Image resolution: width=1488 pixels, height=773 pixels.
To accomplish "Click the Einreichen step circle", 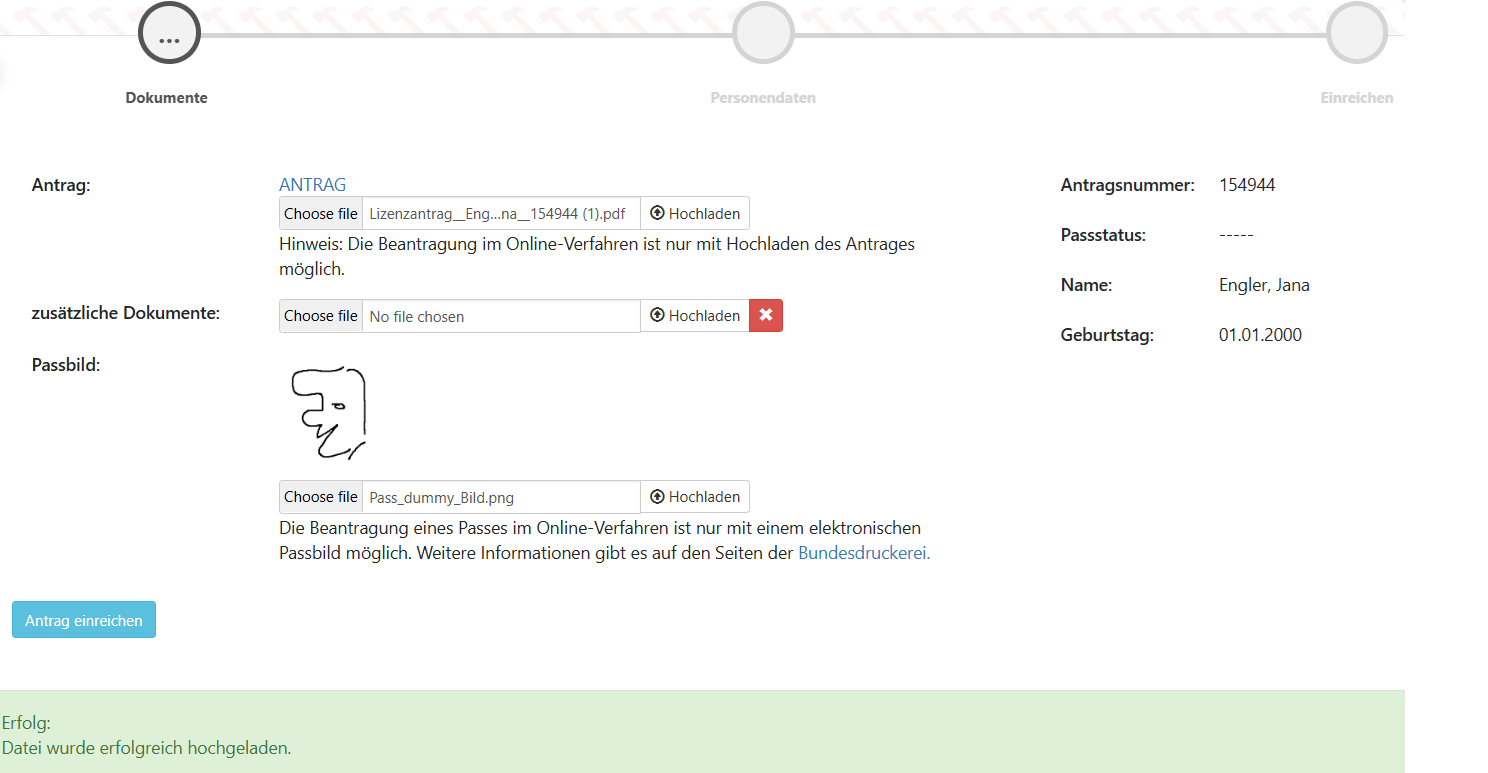I will (1356, 34).
